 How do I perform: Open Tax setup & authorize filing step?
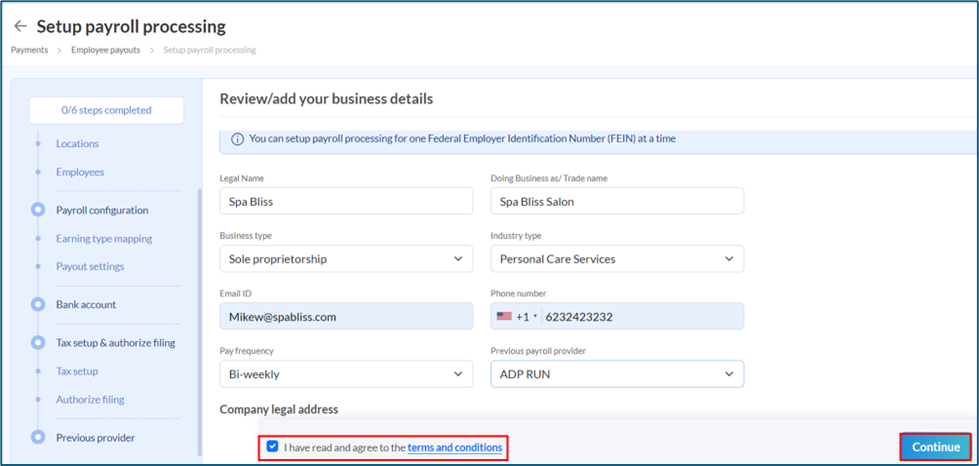tap(116, 343)
